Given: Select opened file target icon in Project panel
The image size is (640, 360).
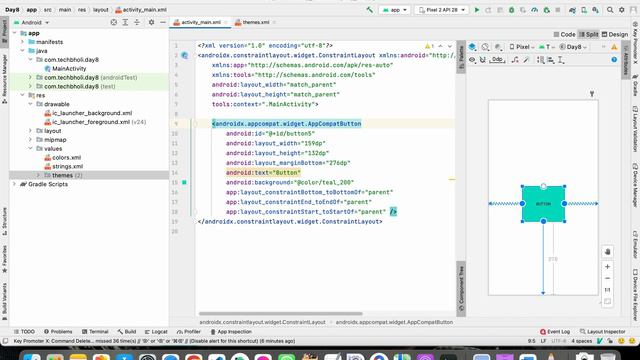Looking at the screenshot, I should [x=114, y=22].
